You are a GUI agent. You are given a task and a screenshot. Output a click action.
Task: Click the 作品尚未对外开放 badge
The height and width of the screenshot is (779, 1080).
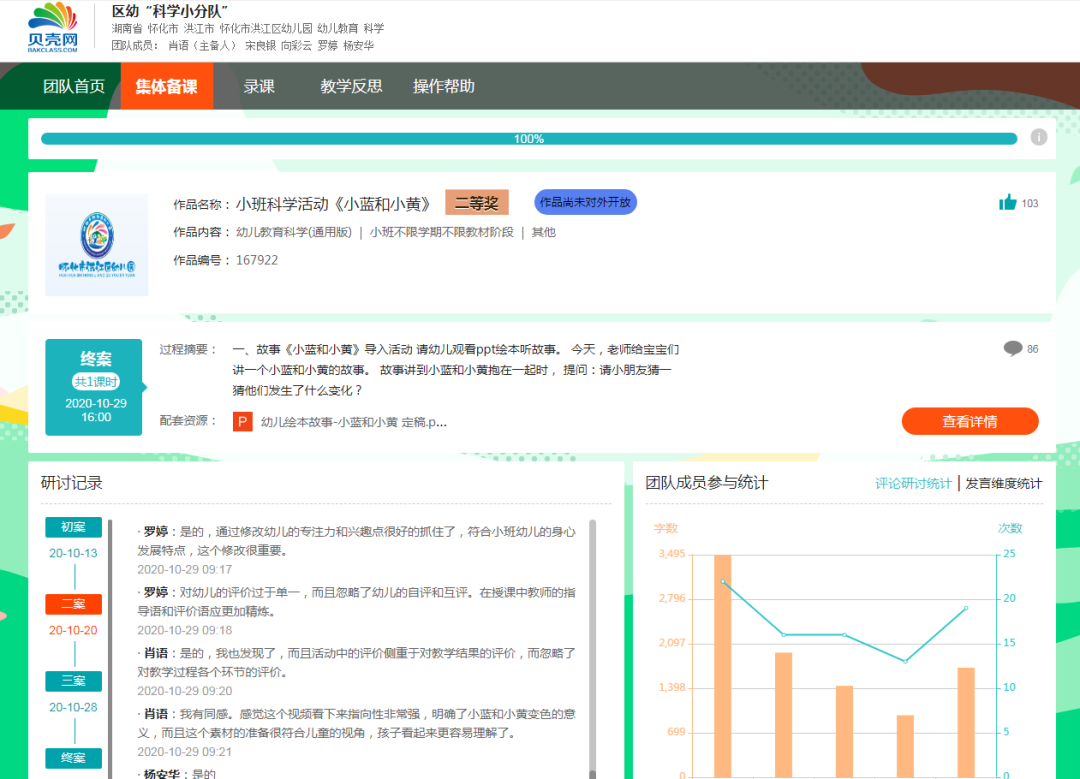coord(585,202)
